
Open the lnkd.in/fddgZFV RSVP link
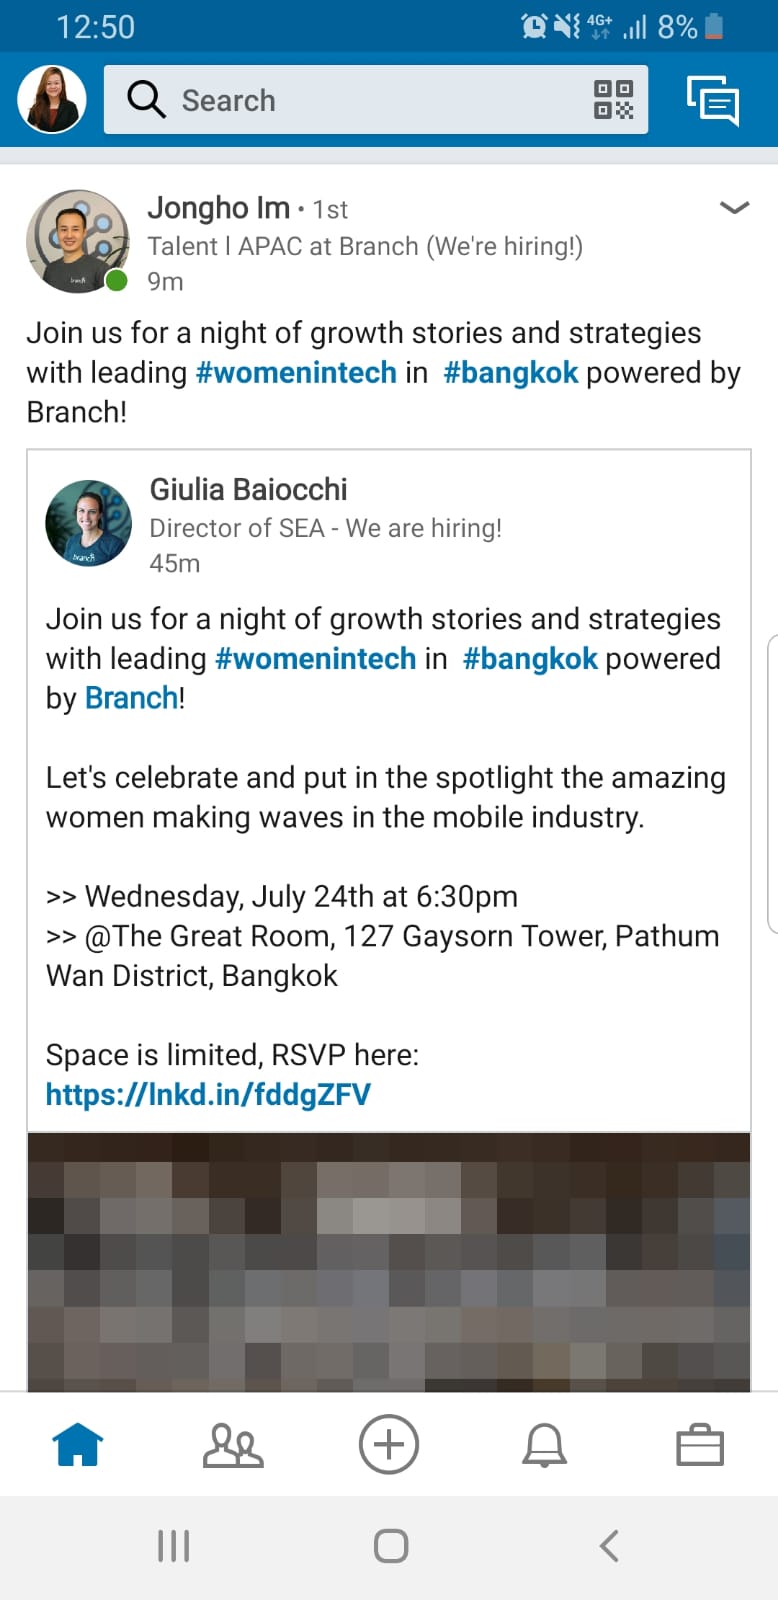tap(208, 1095)
